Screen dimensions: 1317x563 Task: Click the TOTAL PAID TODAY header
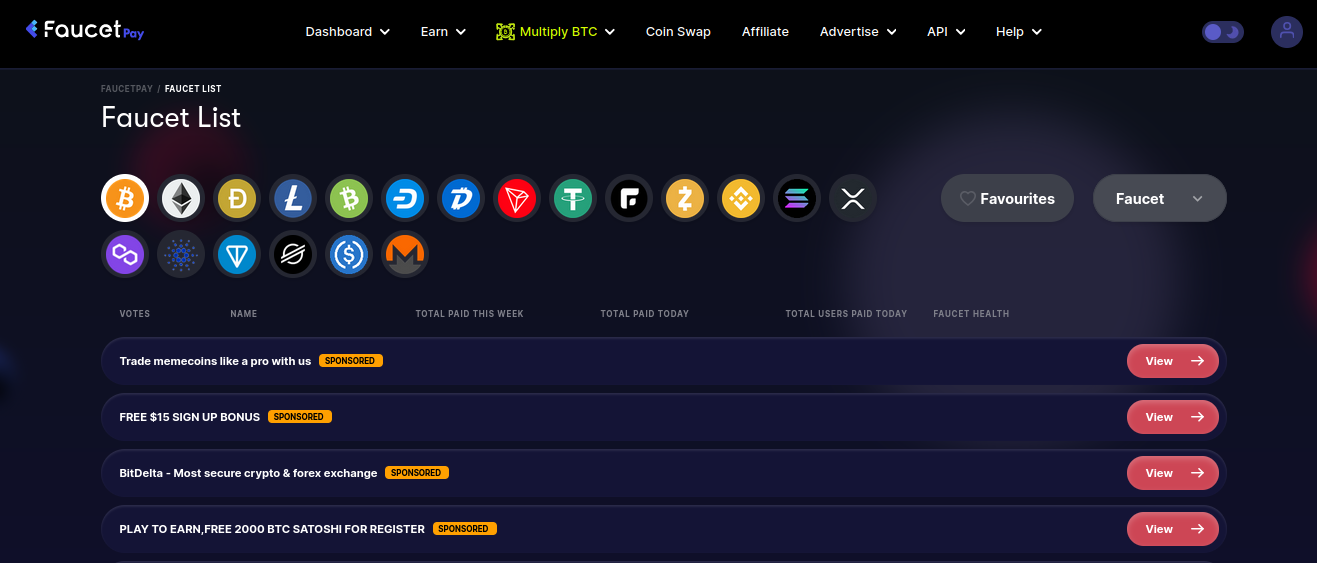click(645, 314)
